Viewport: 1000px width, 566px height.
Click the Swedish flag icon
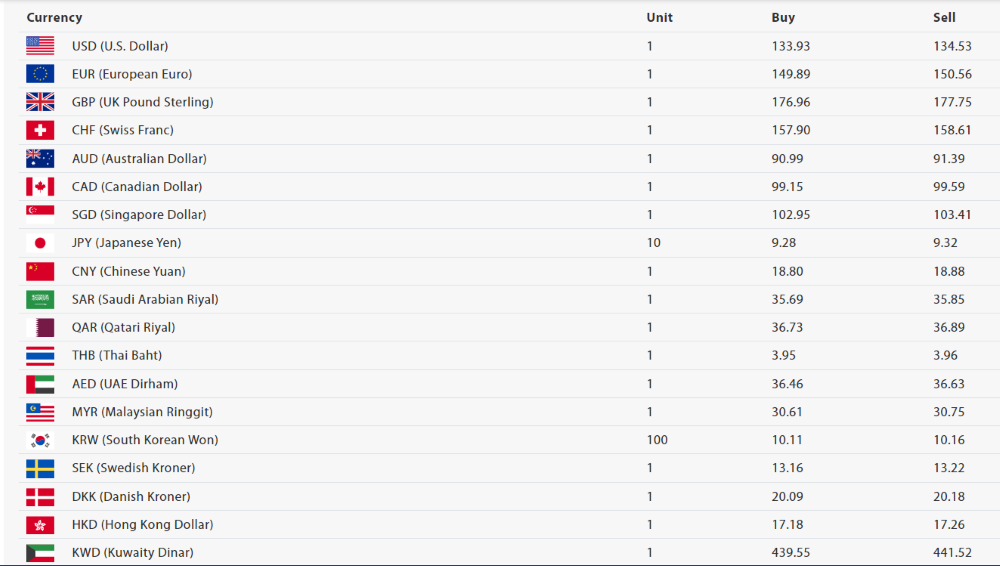click(x=40, y=468)
